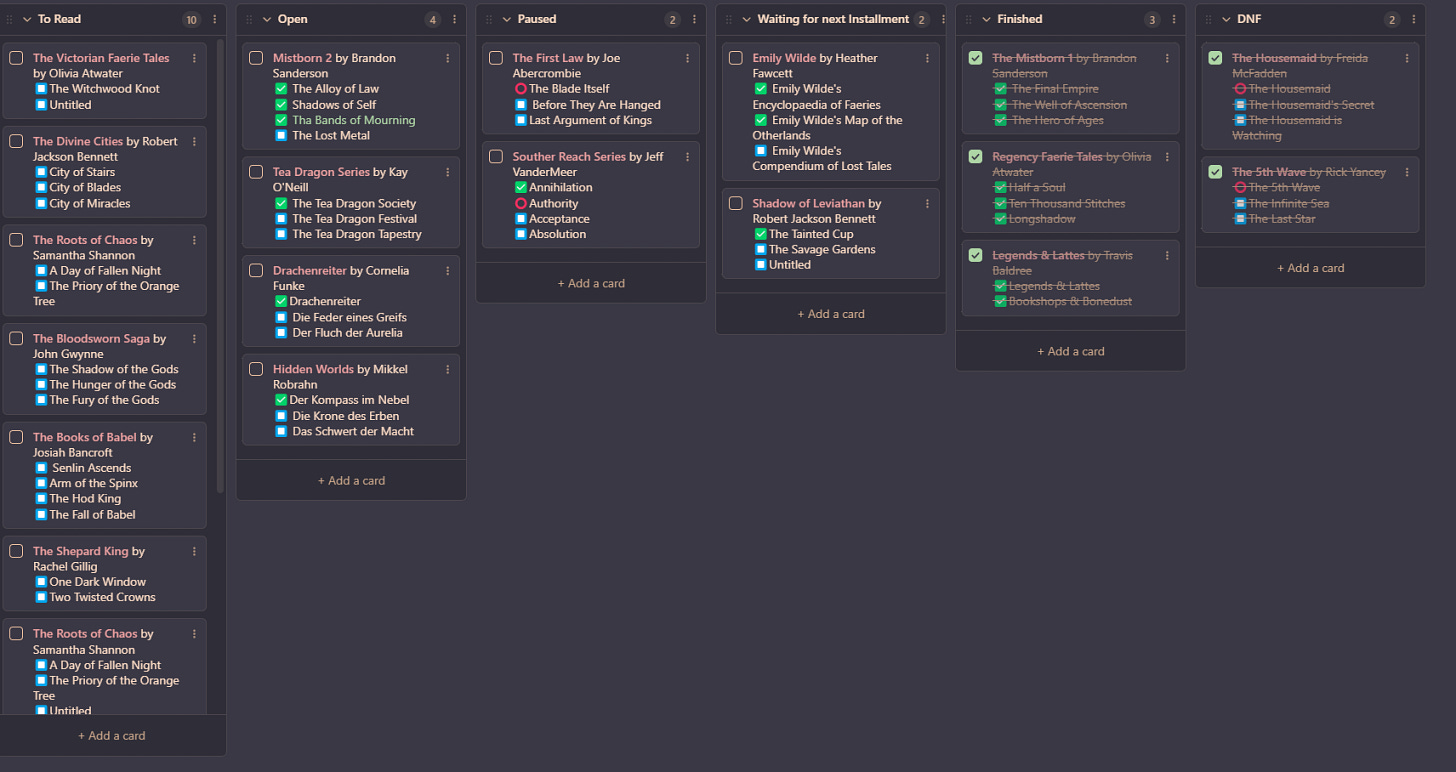Open the Finished lane three-dot menu

[x=1175, y=19]
